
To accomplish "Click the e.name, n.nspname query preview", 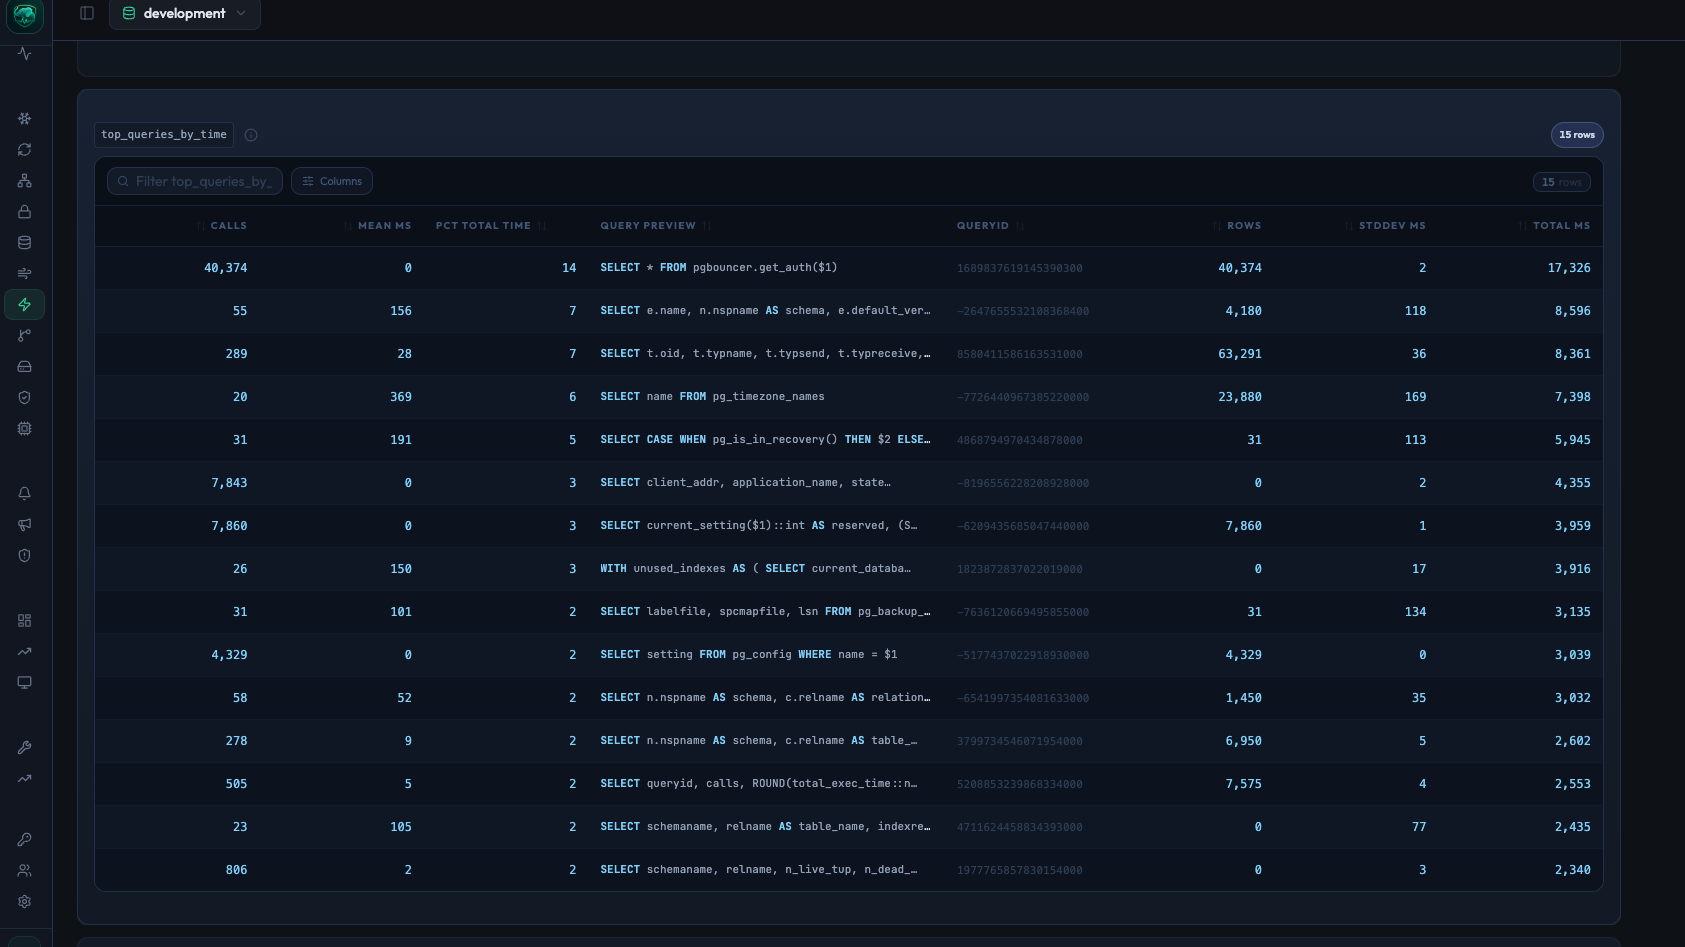I will coord(765,311).
